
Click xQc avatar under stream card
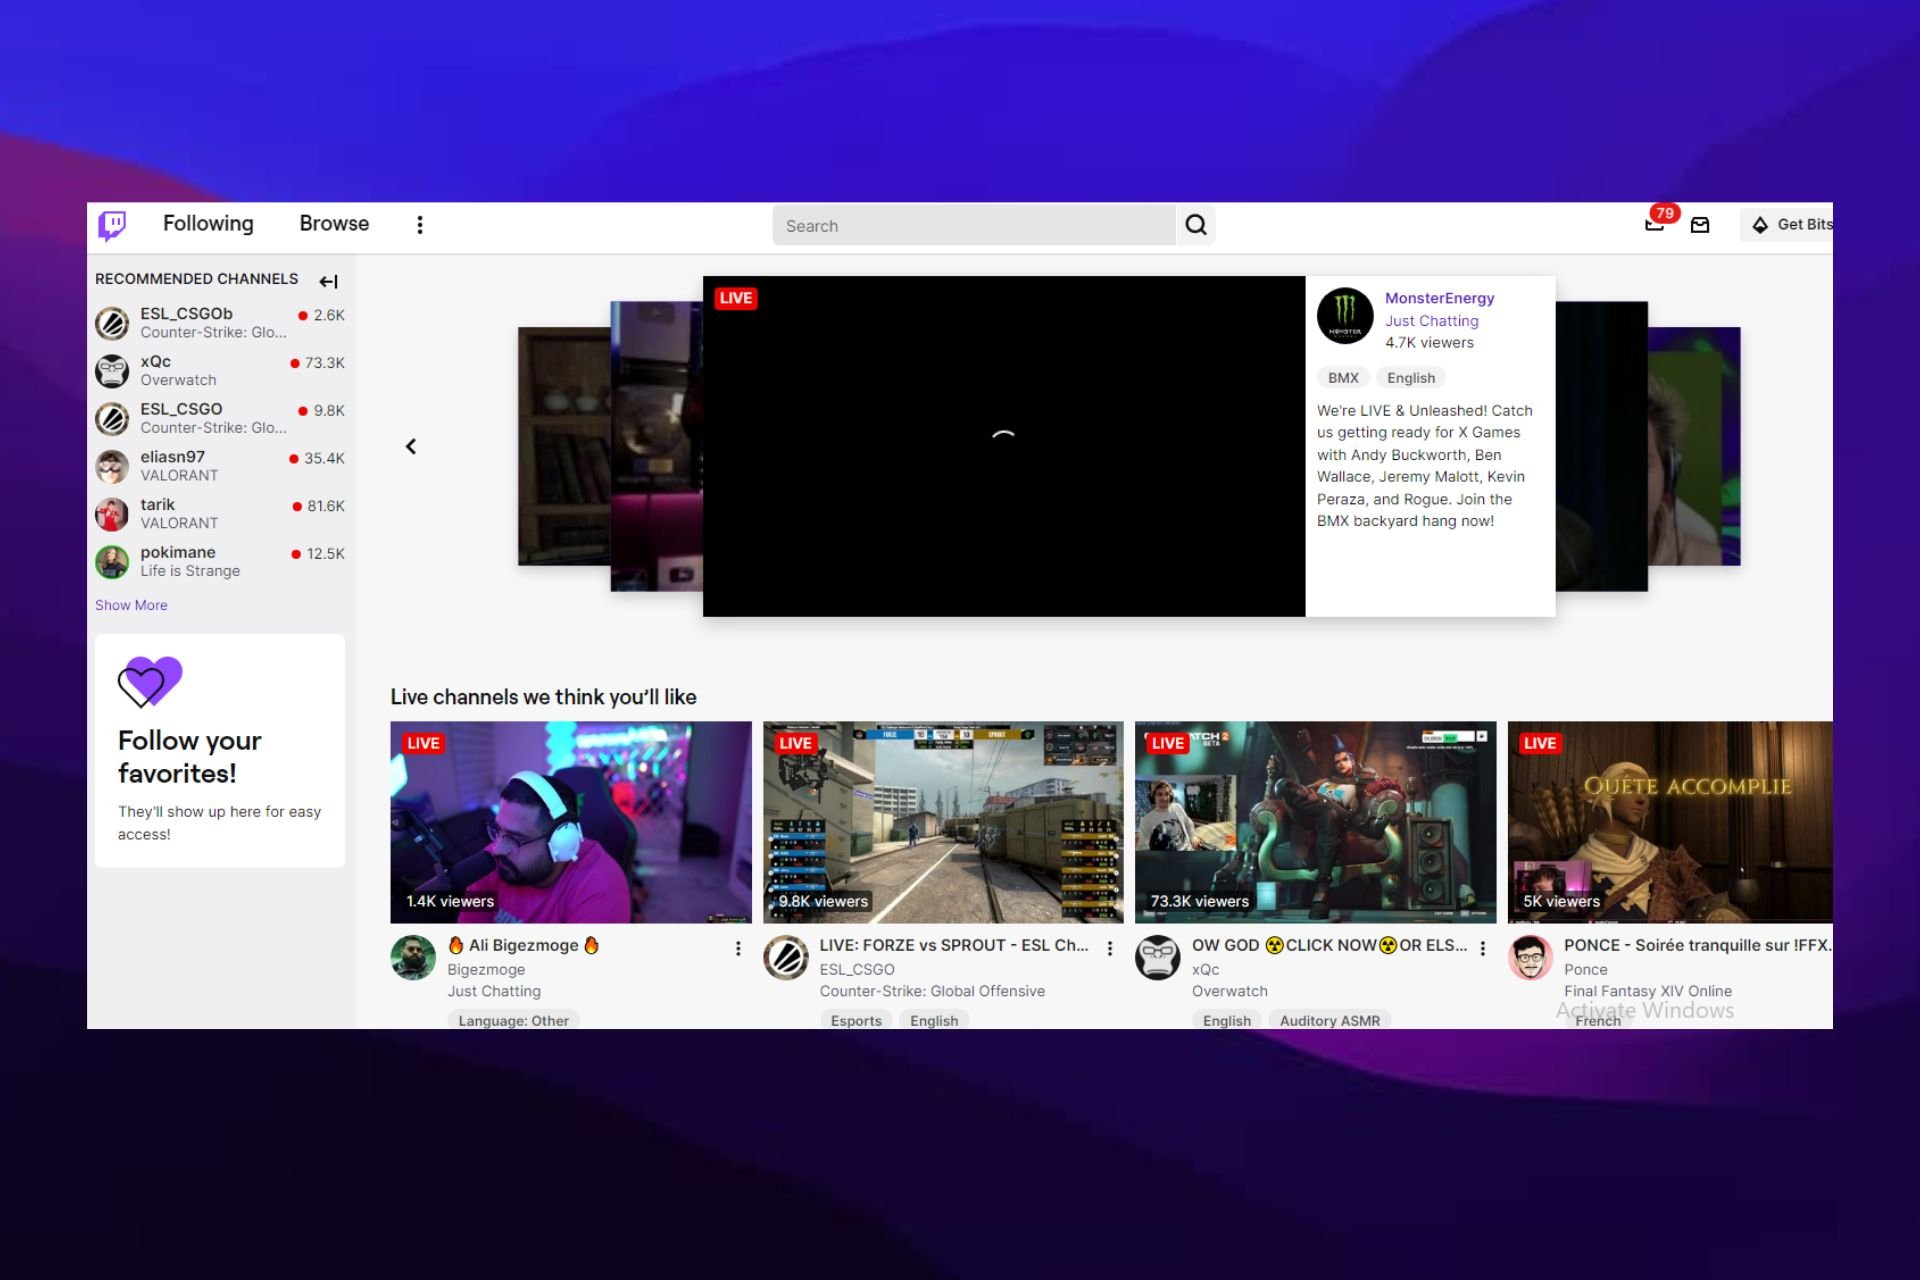[1158, 958]
